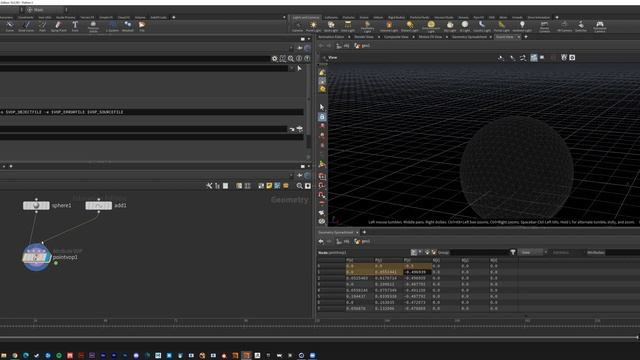Click the playback range slider bar
The image size is (640, 360).
(318, 338)
